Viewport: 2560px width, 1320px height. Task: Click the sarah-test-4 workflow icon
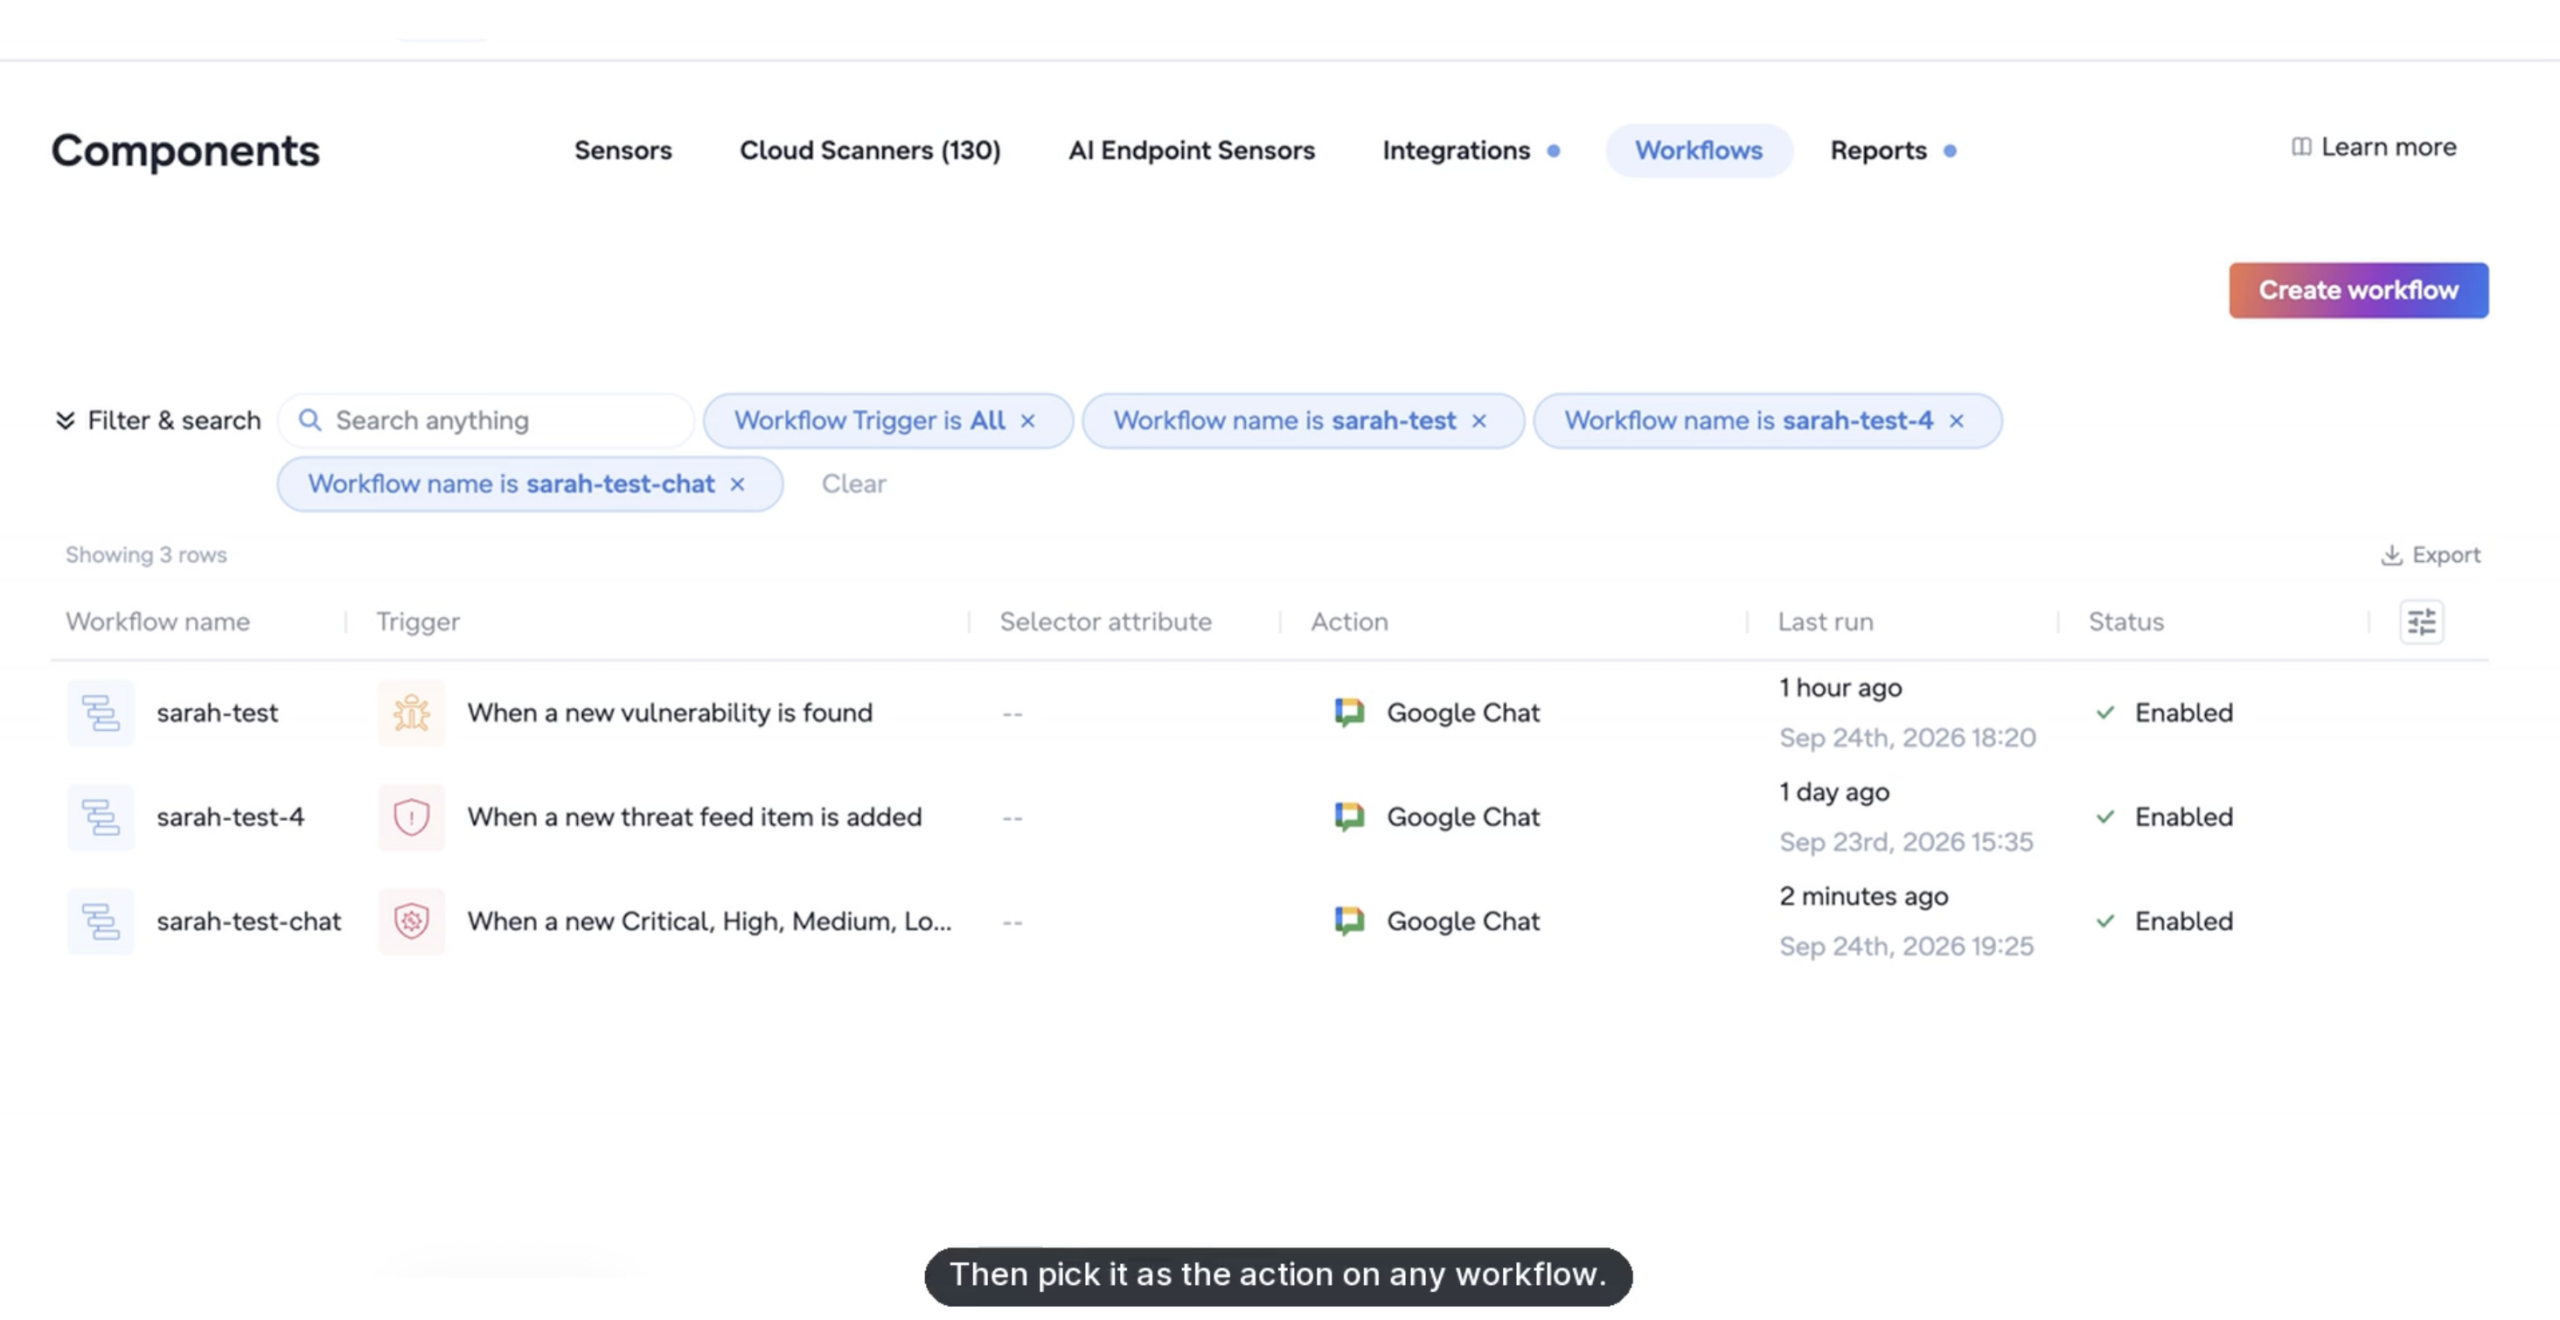click(100, 817)
